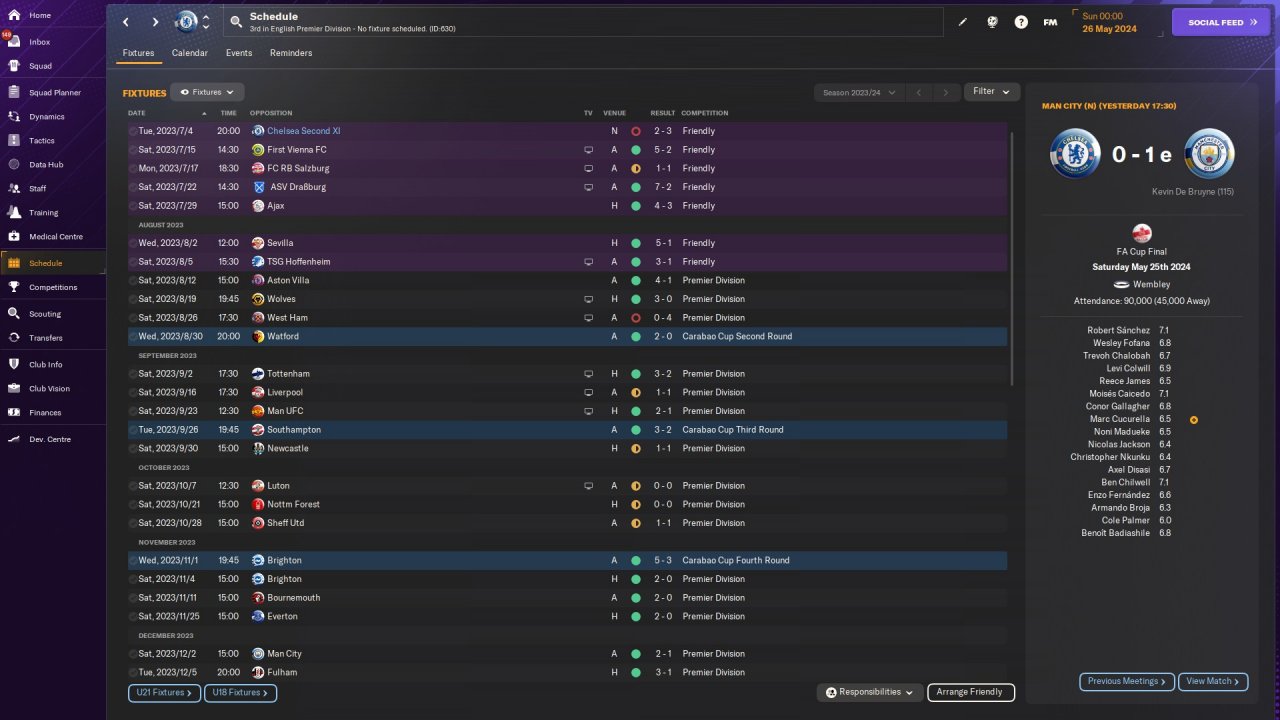
Task: Click the View Match button
Action: pos(1212,682)
